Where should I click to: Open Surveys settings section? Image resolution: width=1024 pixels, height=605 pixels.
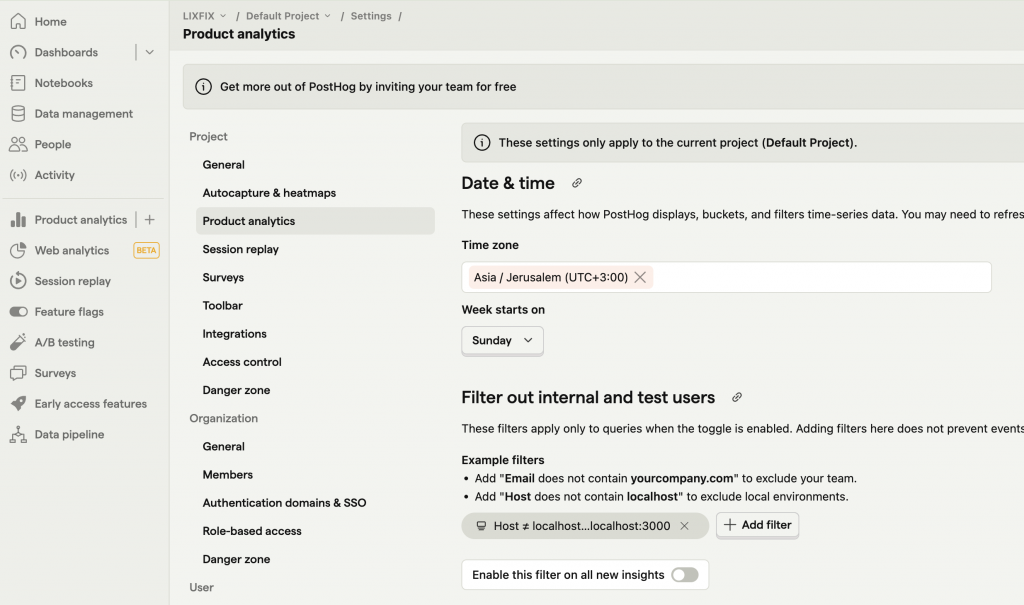point(315,277)
